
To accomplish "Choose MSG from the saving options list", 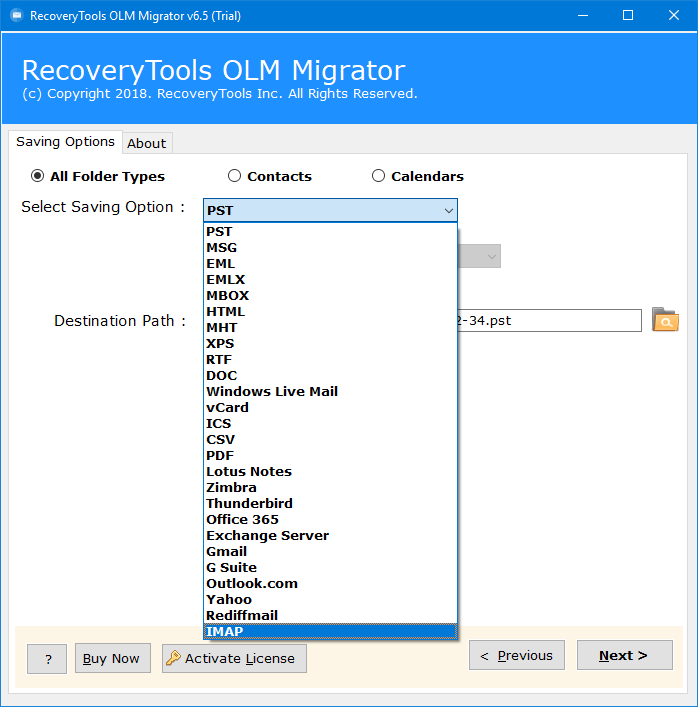I will [331, 248].
